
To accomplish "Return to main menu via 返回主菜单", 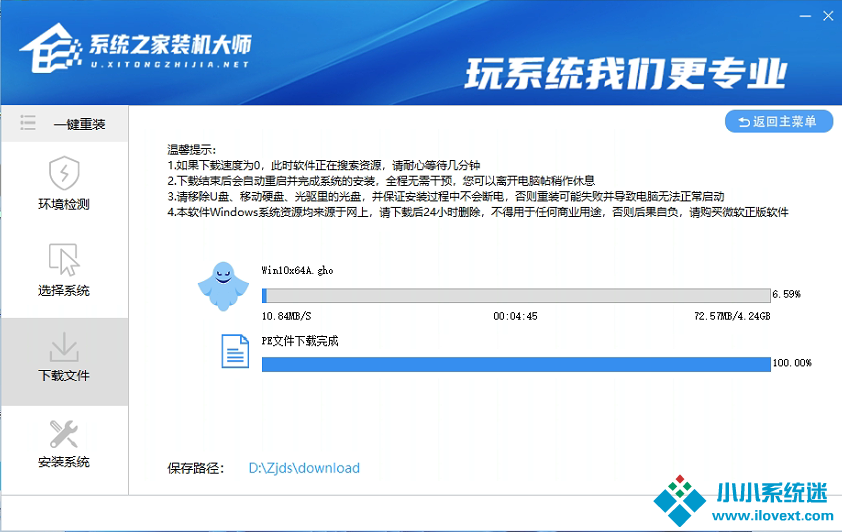I will coord(779,122).
